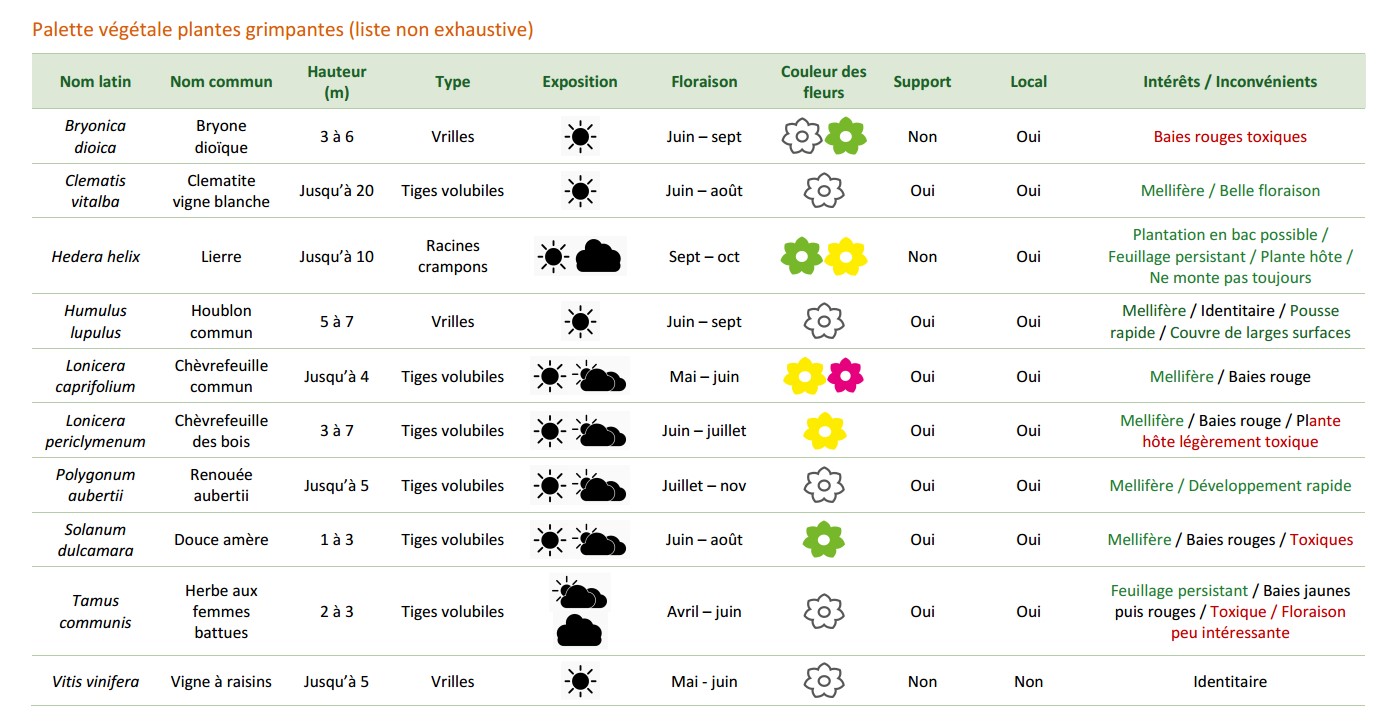The image size is (1400, 728).
Task: Click the 'Avril – juin' flowering cell
Action: [x=704, y=611]
